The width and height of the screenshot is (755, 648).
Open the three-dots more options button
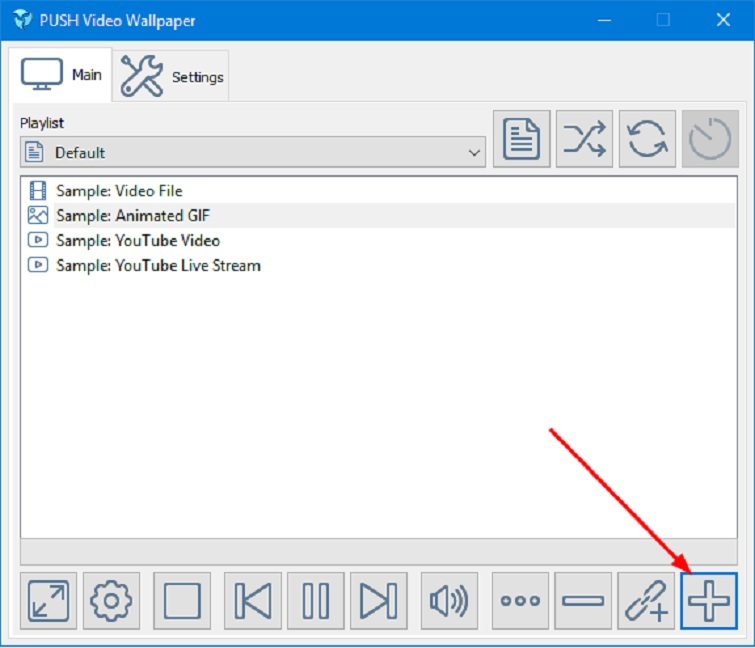click(x=520, y=601)
